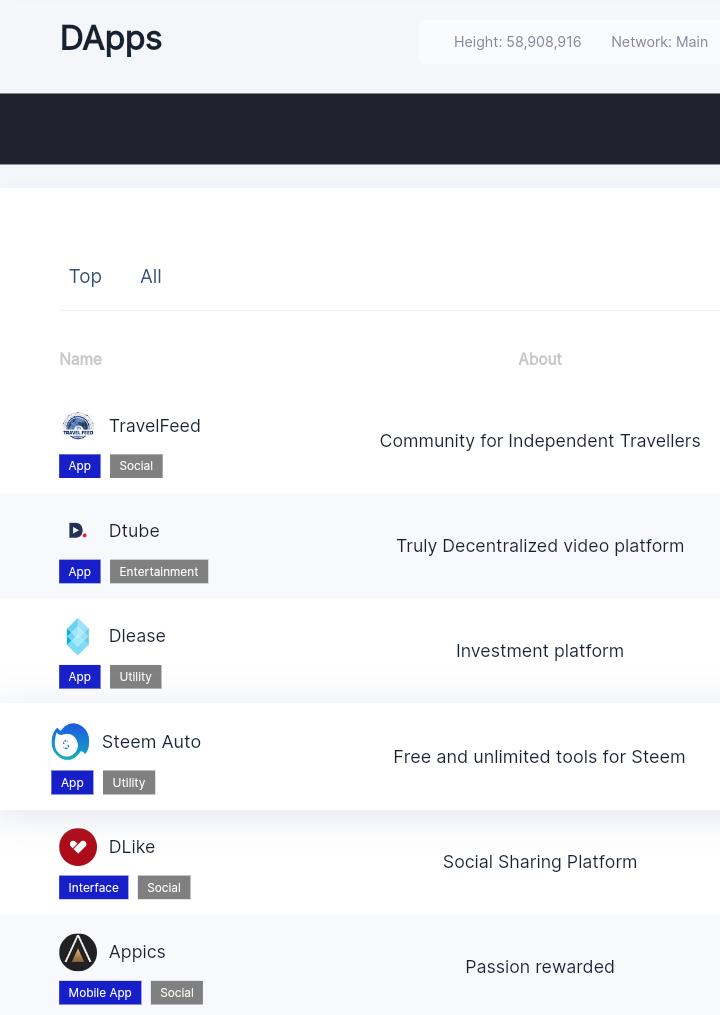The height and width of the screenshot is (1015, 720).
Task: Open the Appics name link
Action: coord(137,952)
